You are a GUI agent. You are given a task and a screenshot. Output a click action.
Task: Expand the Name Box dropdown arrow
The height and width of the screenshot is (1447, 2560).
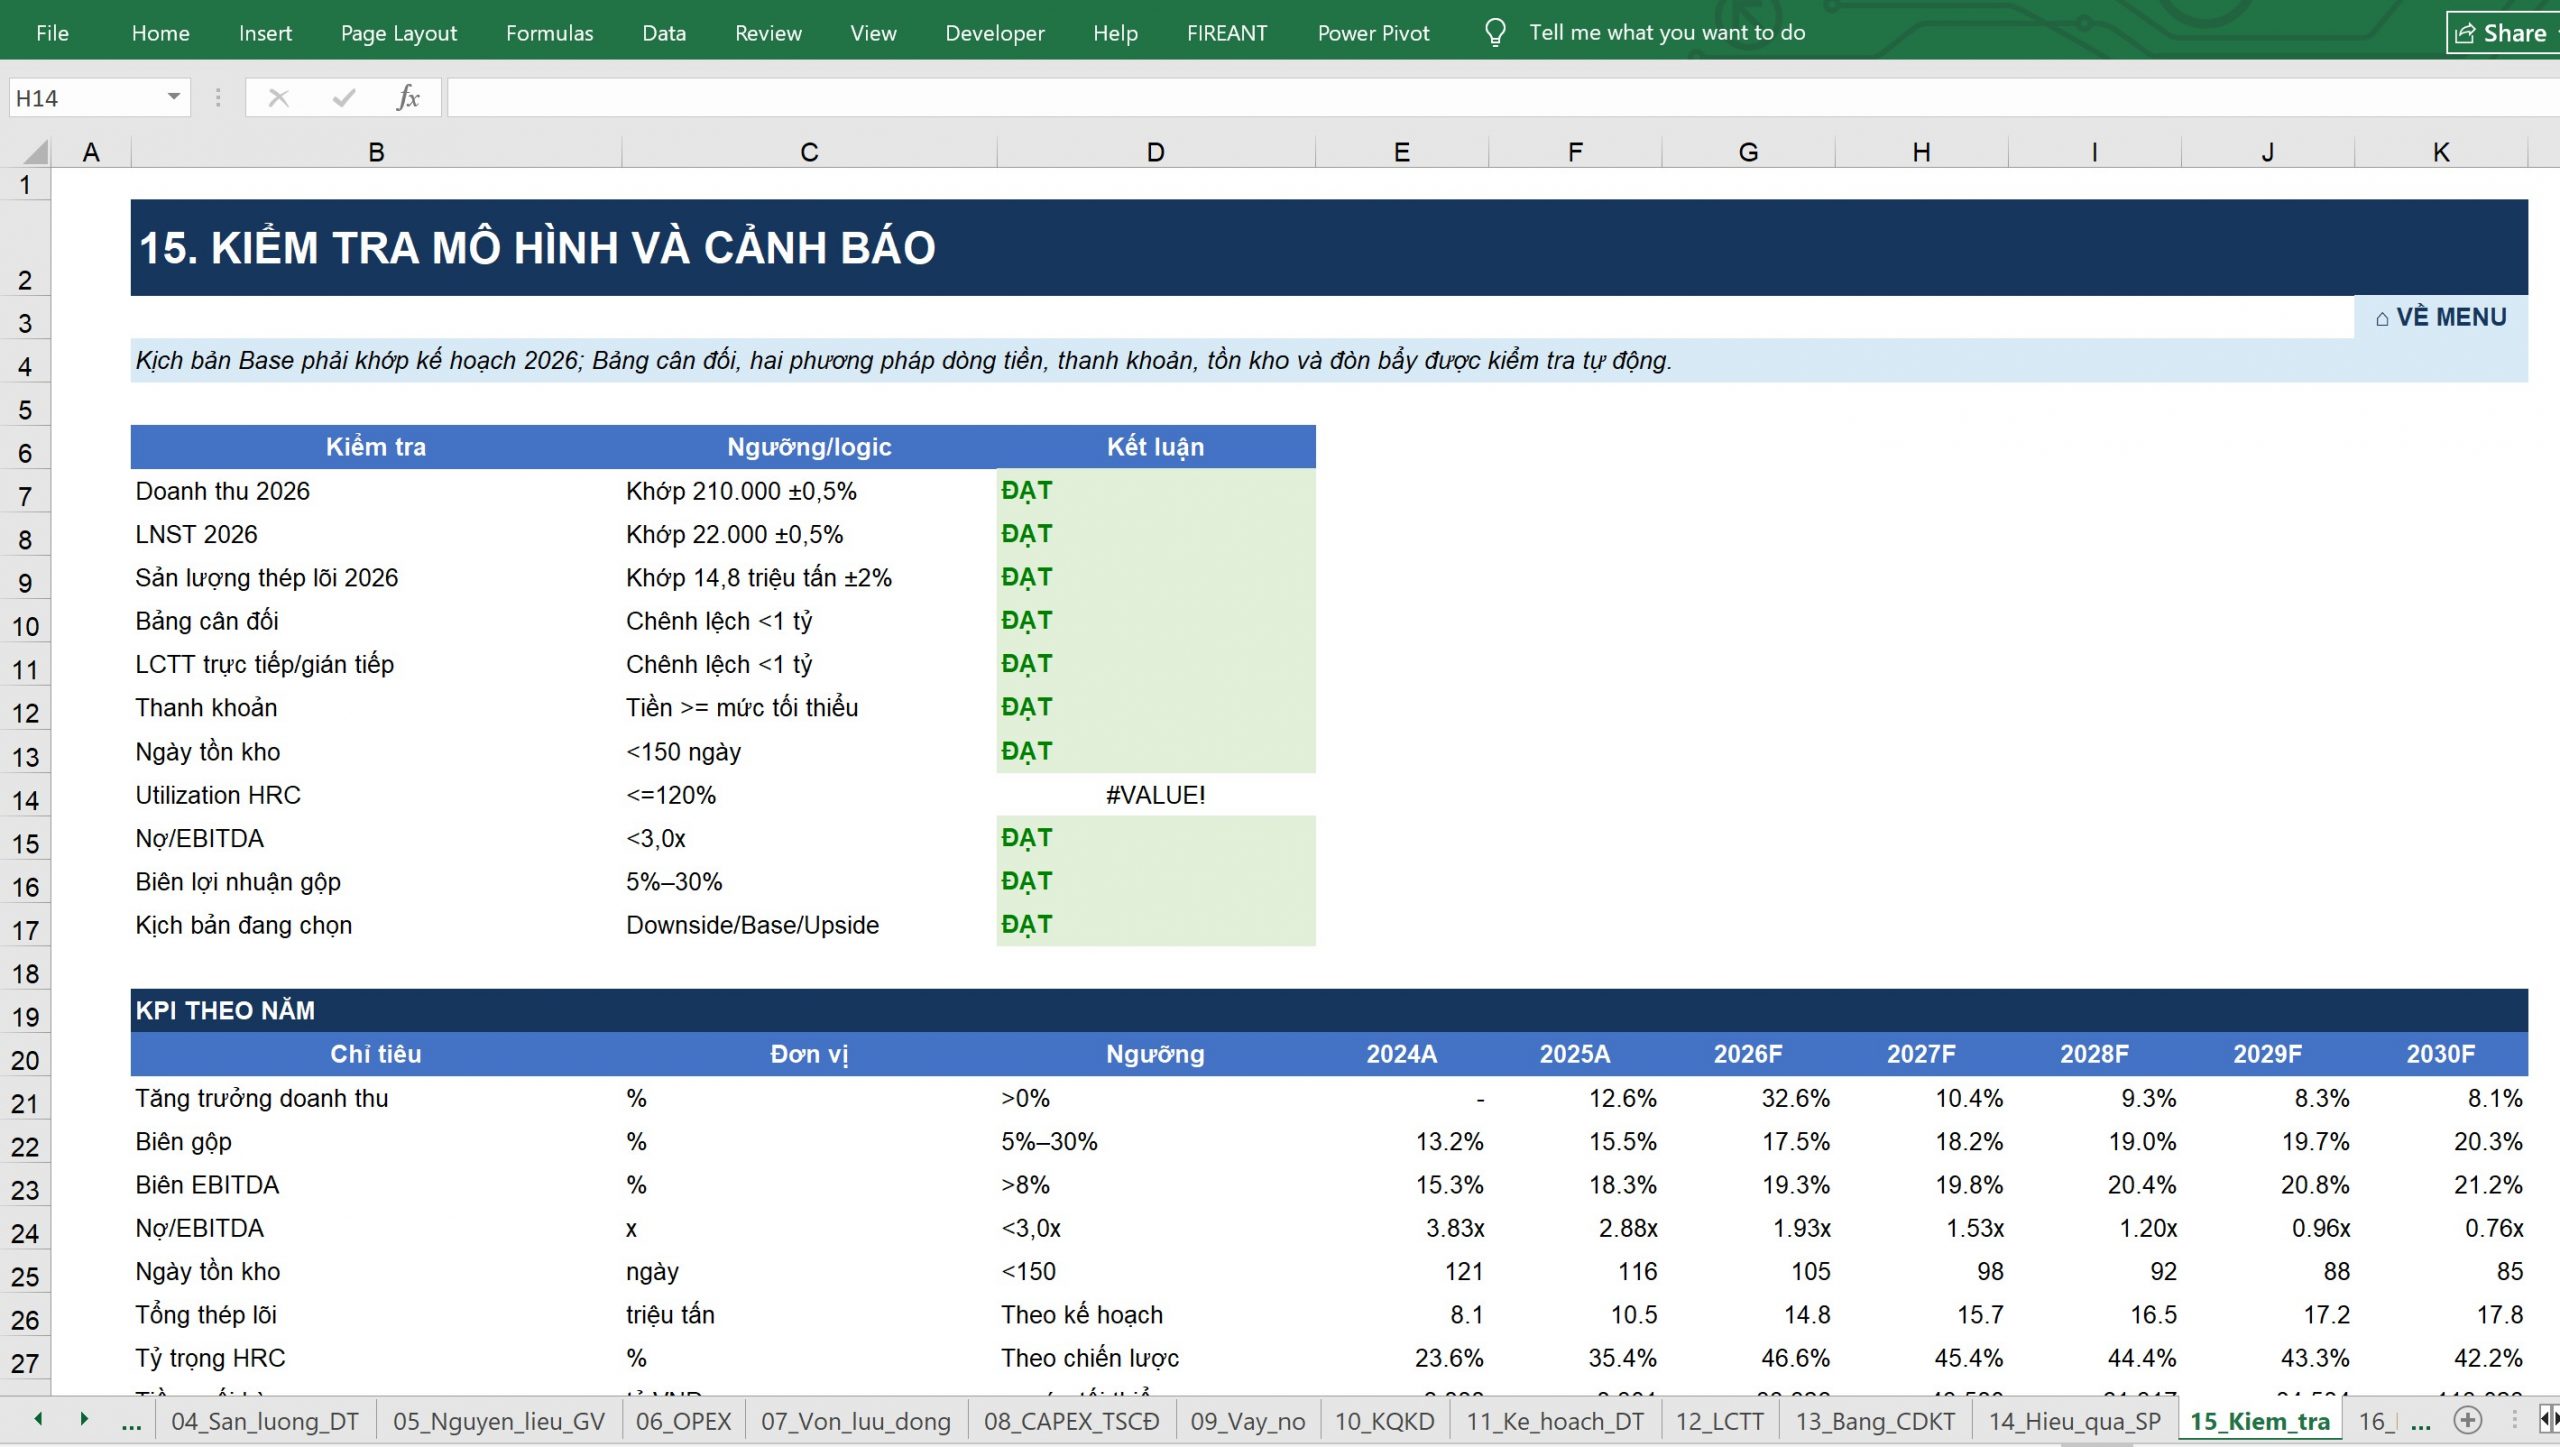(x=173, y=97)
